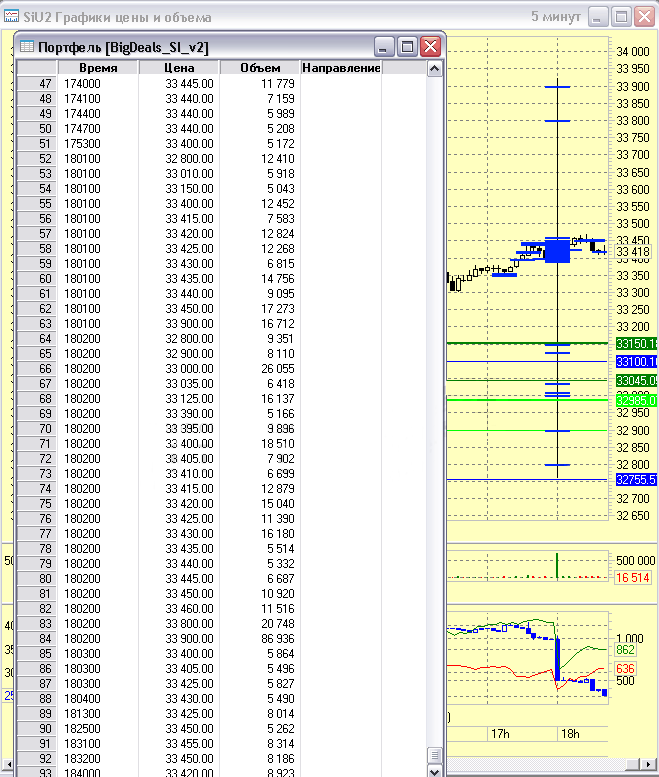The image size is (659, 777).
Task: Select row number 52 header
Action: 37,159
